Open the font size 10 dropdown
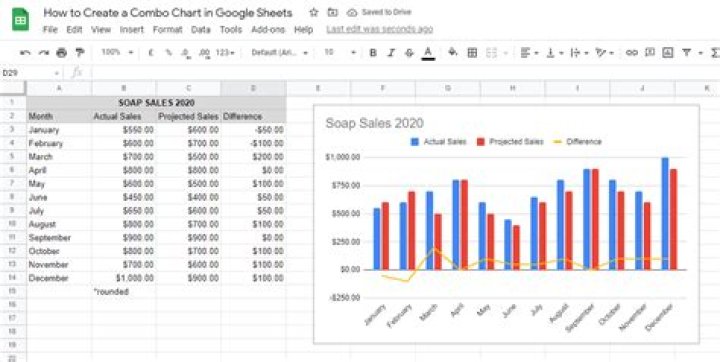The image size is (720, 362). tap(340, 53)
